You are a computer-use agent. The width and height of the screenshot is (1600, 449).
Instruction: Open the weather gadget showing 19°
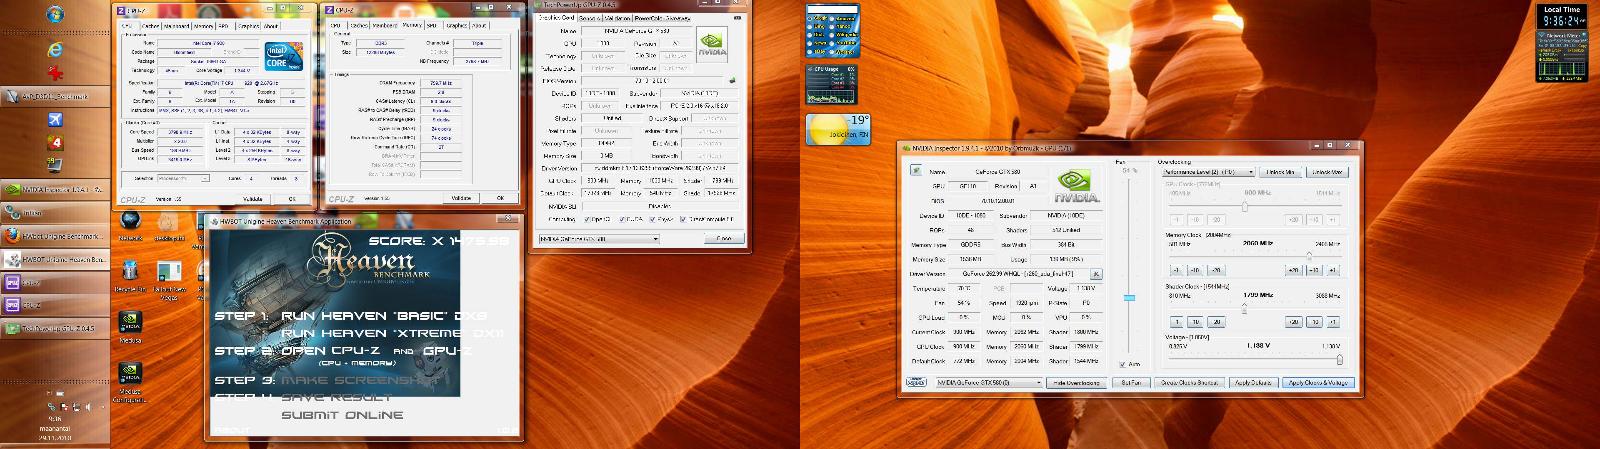(838, 130)
